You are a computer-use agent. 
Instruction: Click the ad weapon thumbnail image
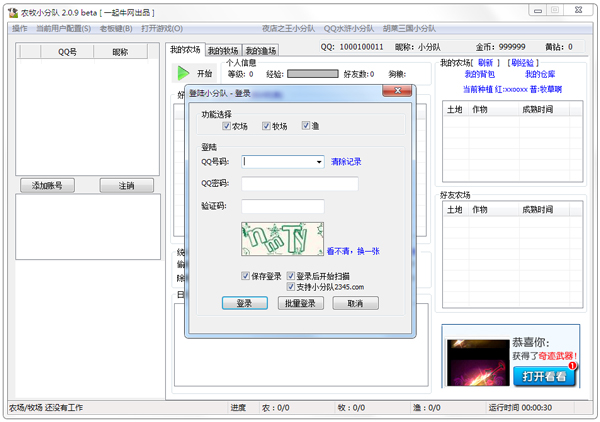point(478,362)
